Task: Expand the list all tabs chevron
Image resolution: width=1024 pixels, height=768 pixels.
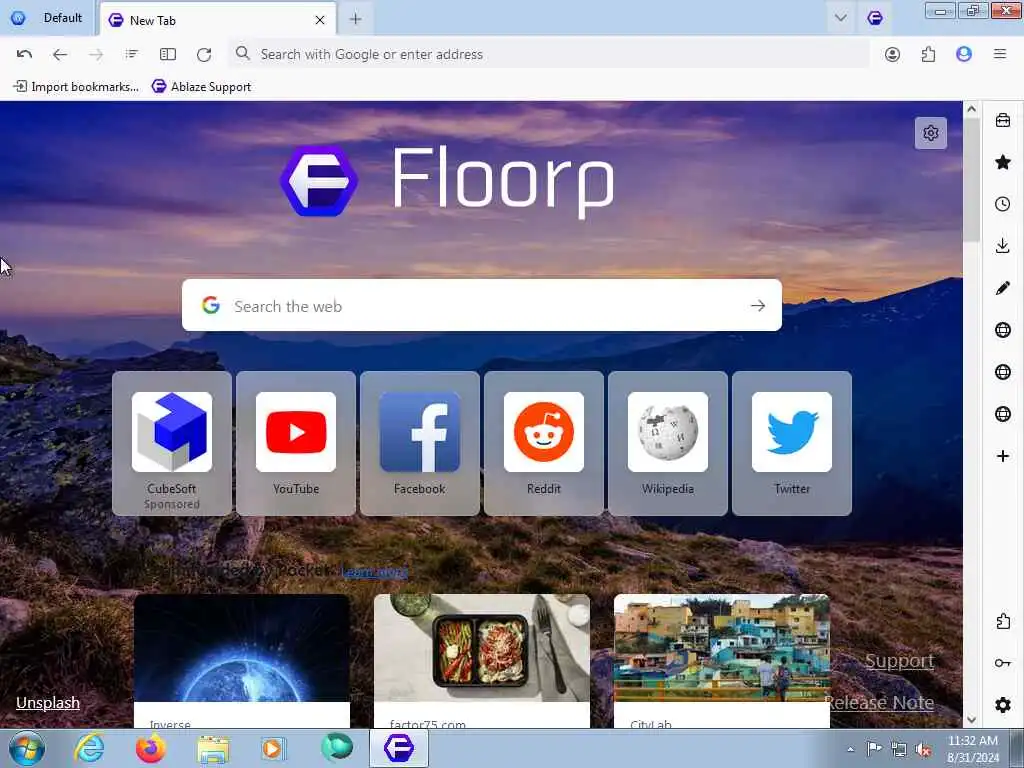Action: coord(840,18)
